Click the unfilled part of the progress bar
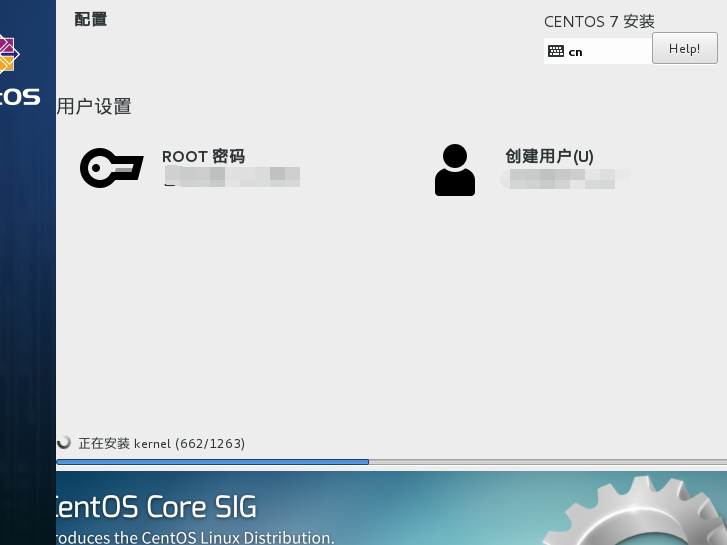 [547, 462]
